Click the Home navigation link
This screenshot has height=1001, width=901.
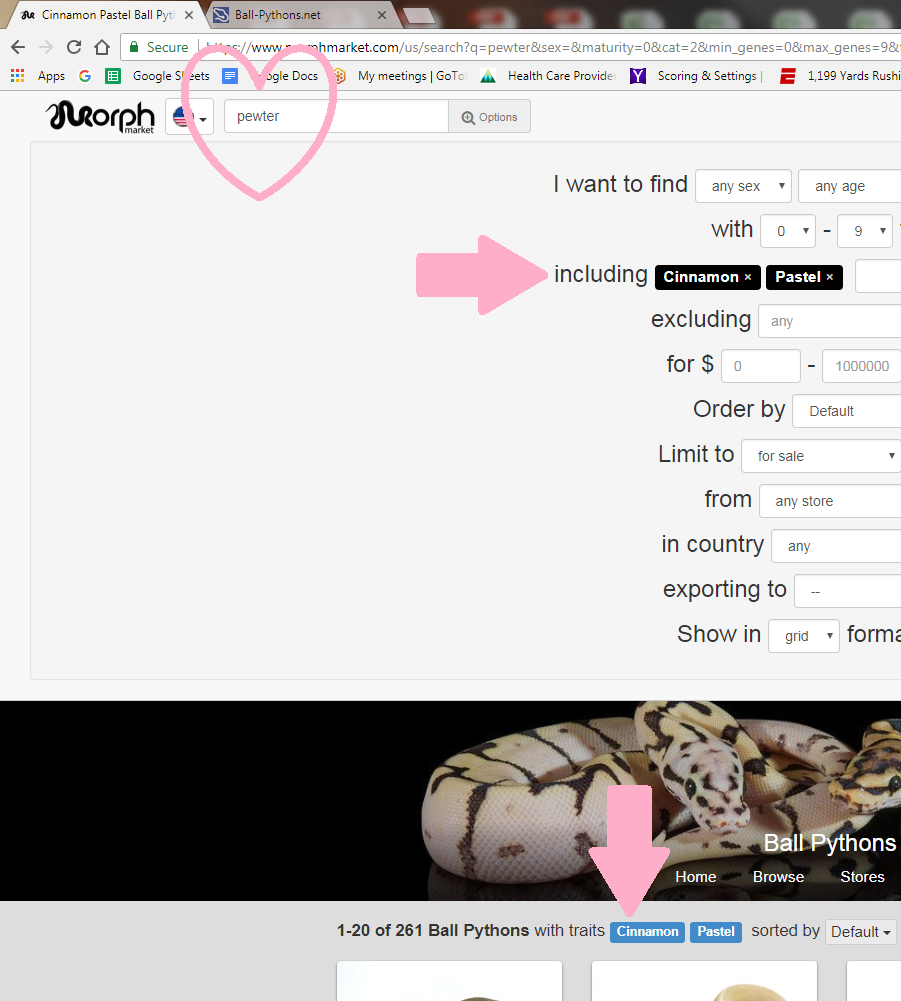click(695, 877)
